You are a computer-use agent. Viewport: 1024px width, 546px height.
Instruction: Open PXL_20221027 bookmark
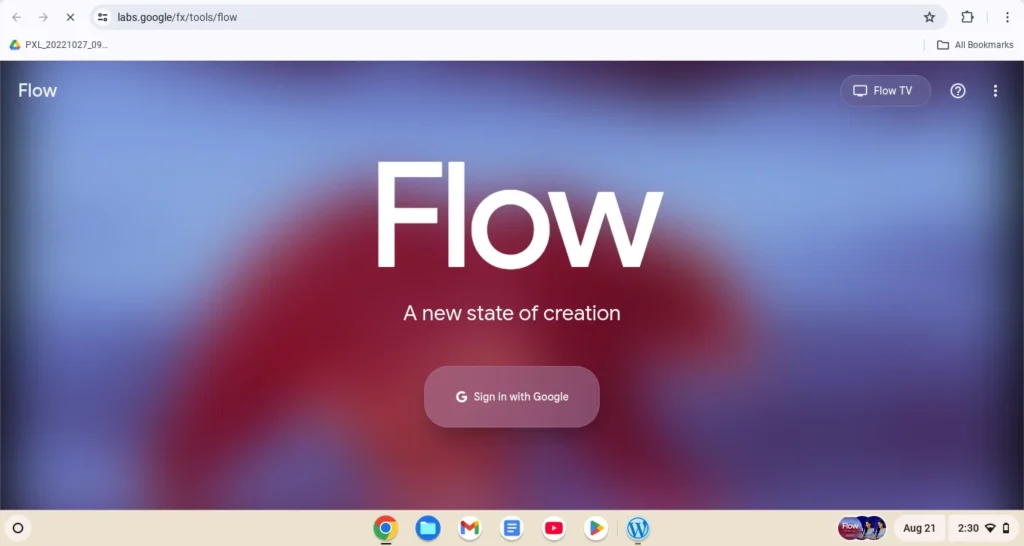pos(59,44)
